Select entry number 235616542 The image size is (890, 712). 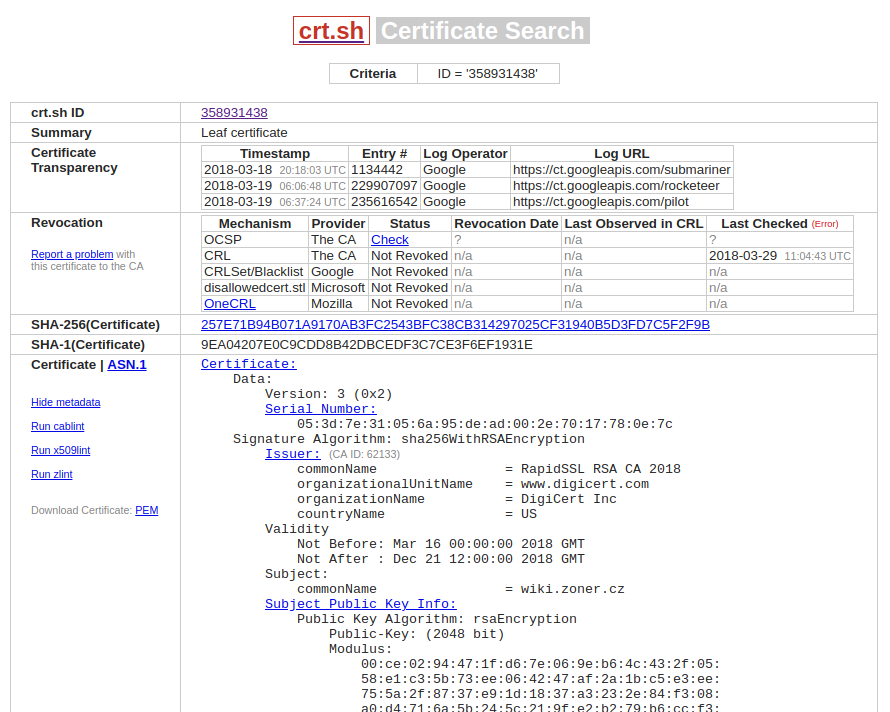(384, 202)
